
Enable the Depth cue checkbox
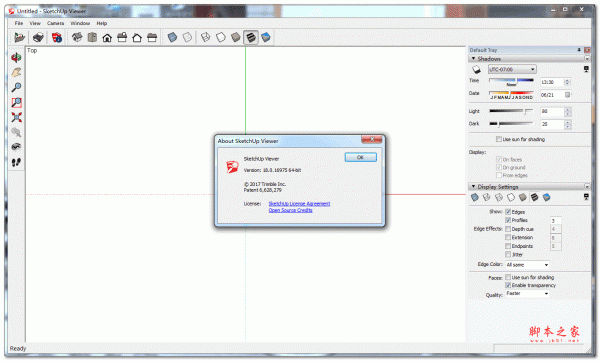pos(508,229)
